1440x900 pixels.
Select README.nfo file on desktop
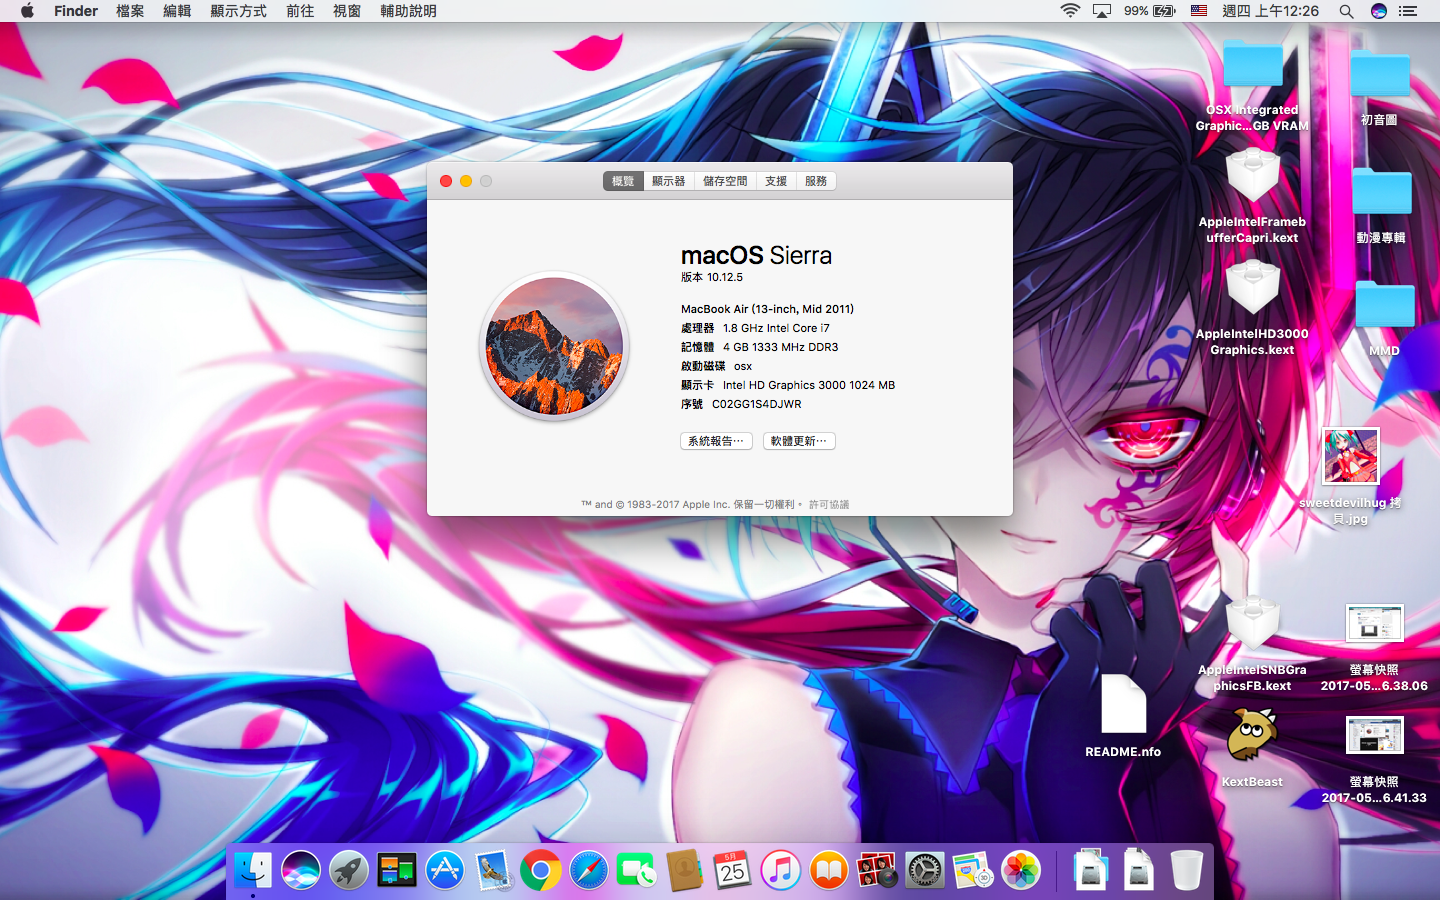[1123, 705]
